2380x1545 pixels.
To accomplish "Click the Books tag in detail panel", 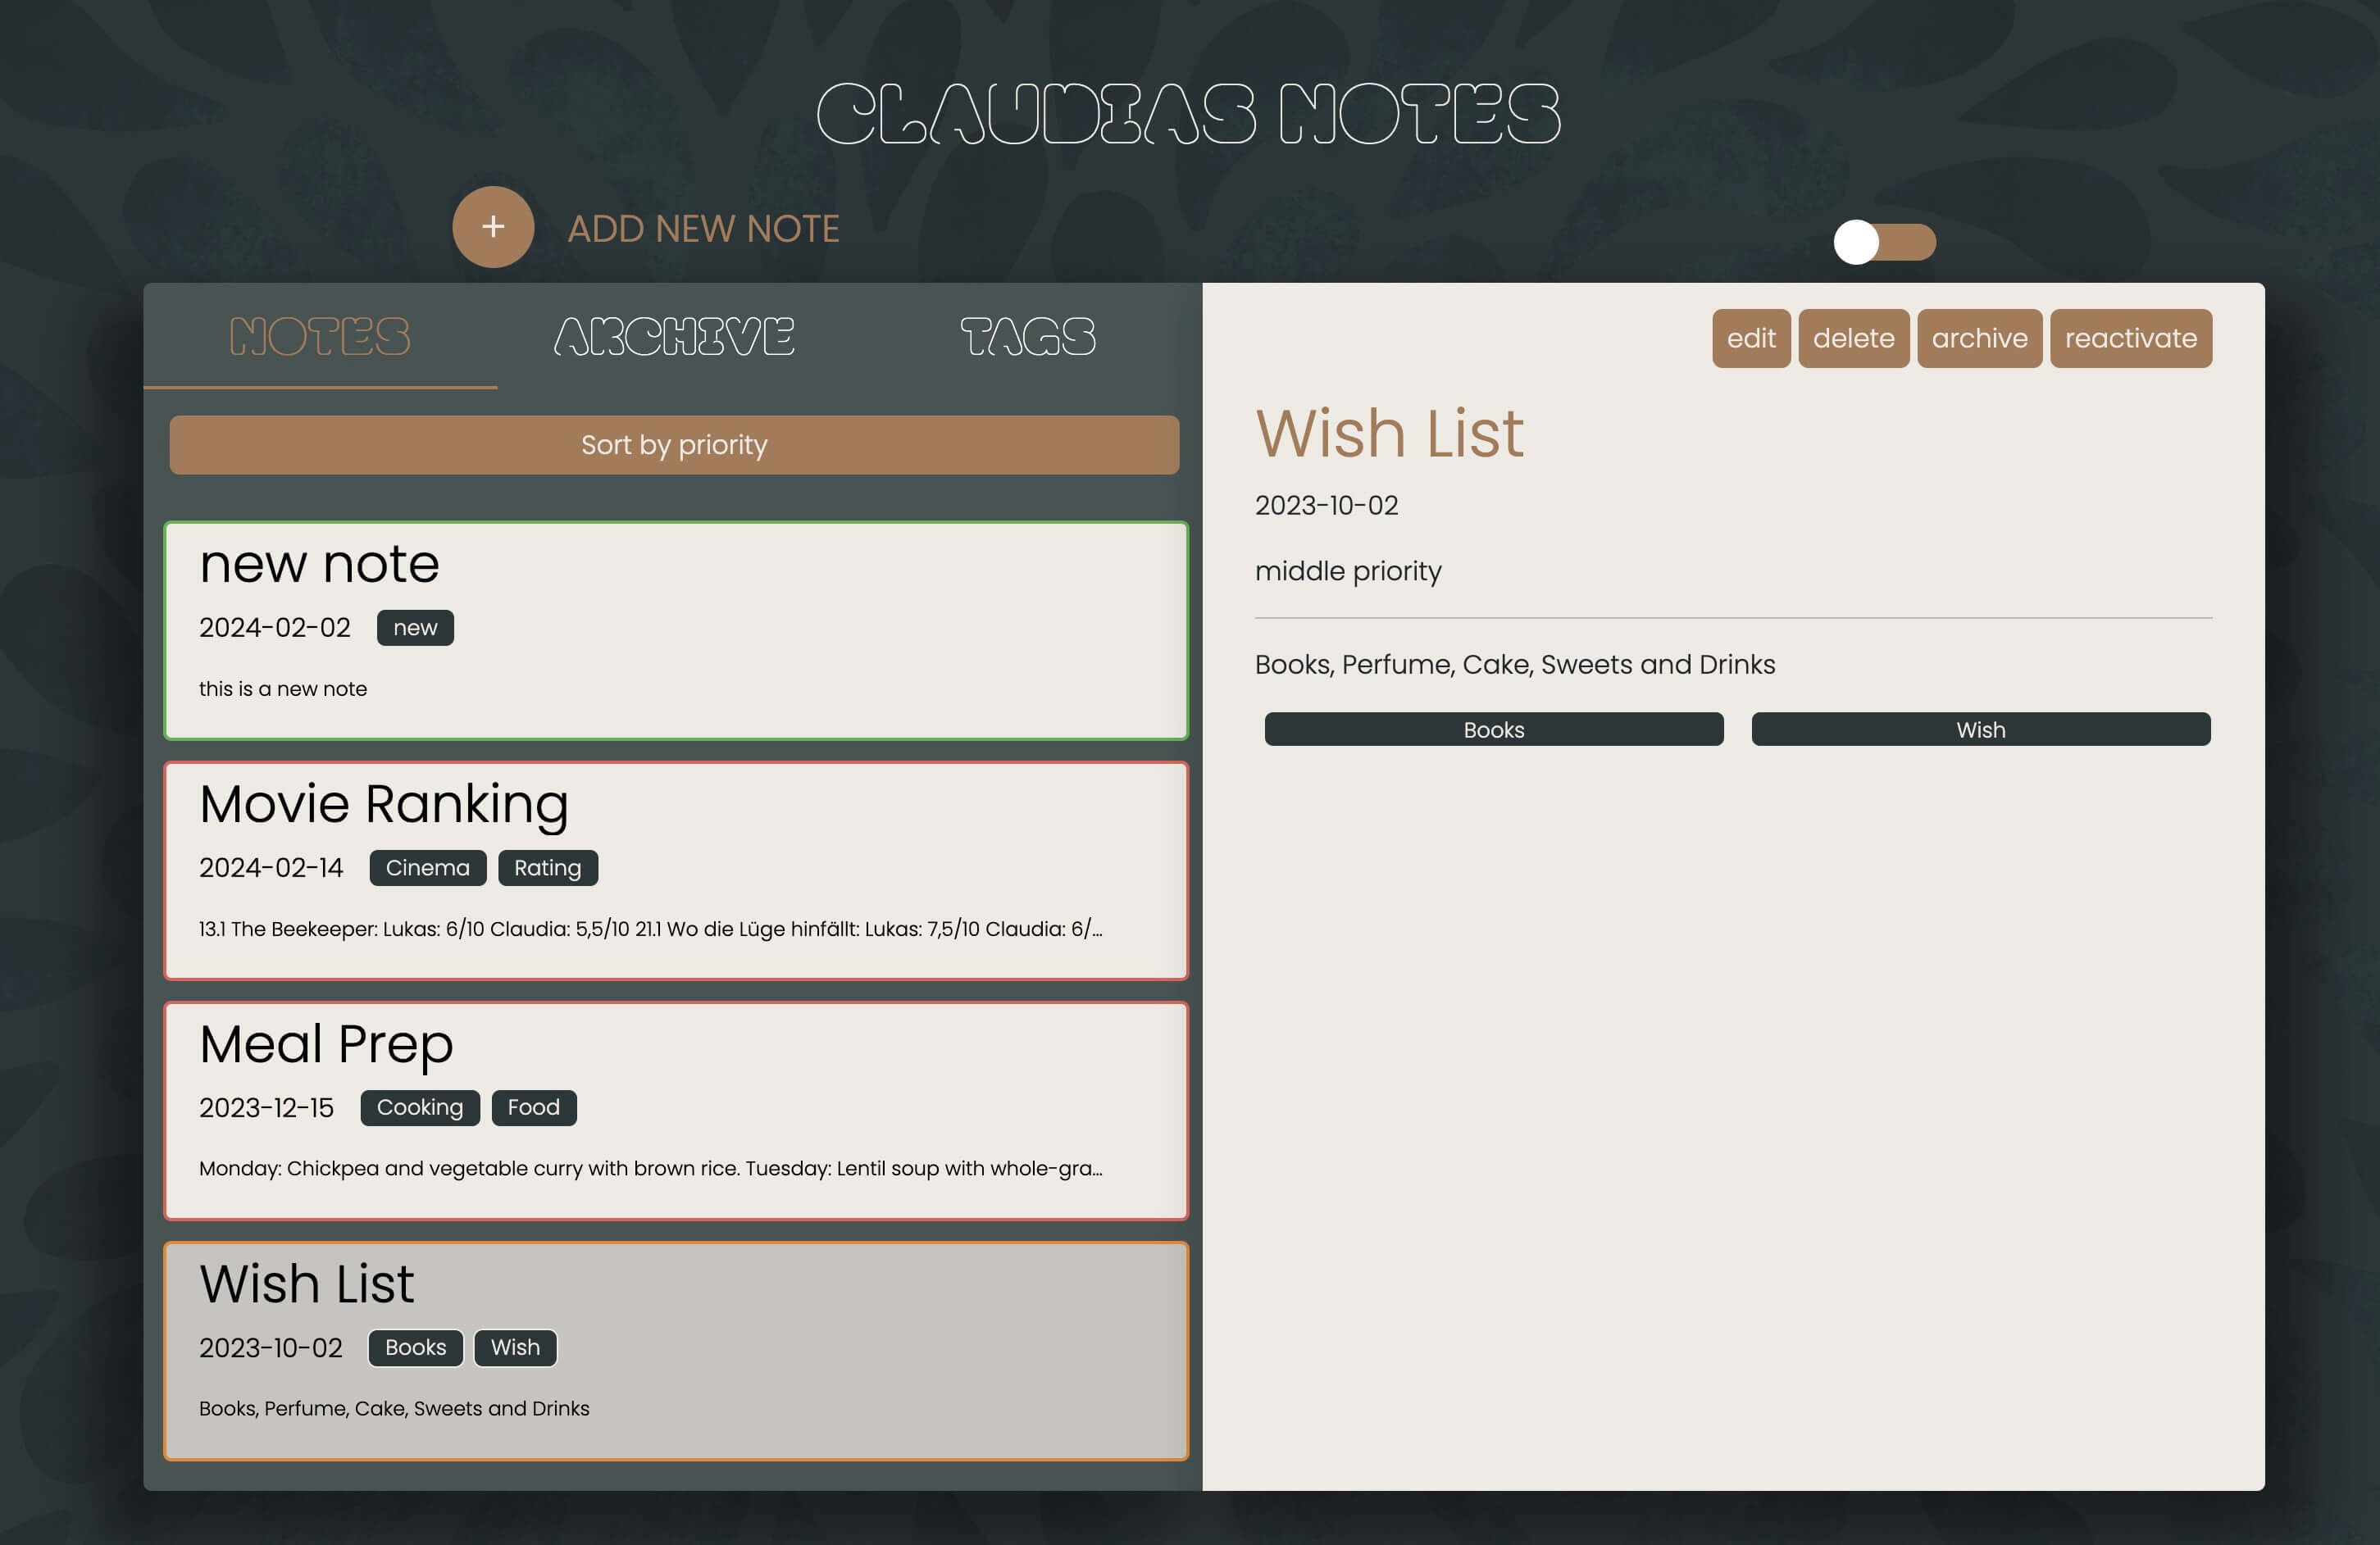I will click(1493, 729).
